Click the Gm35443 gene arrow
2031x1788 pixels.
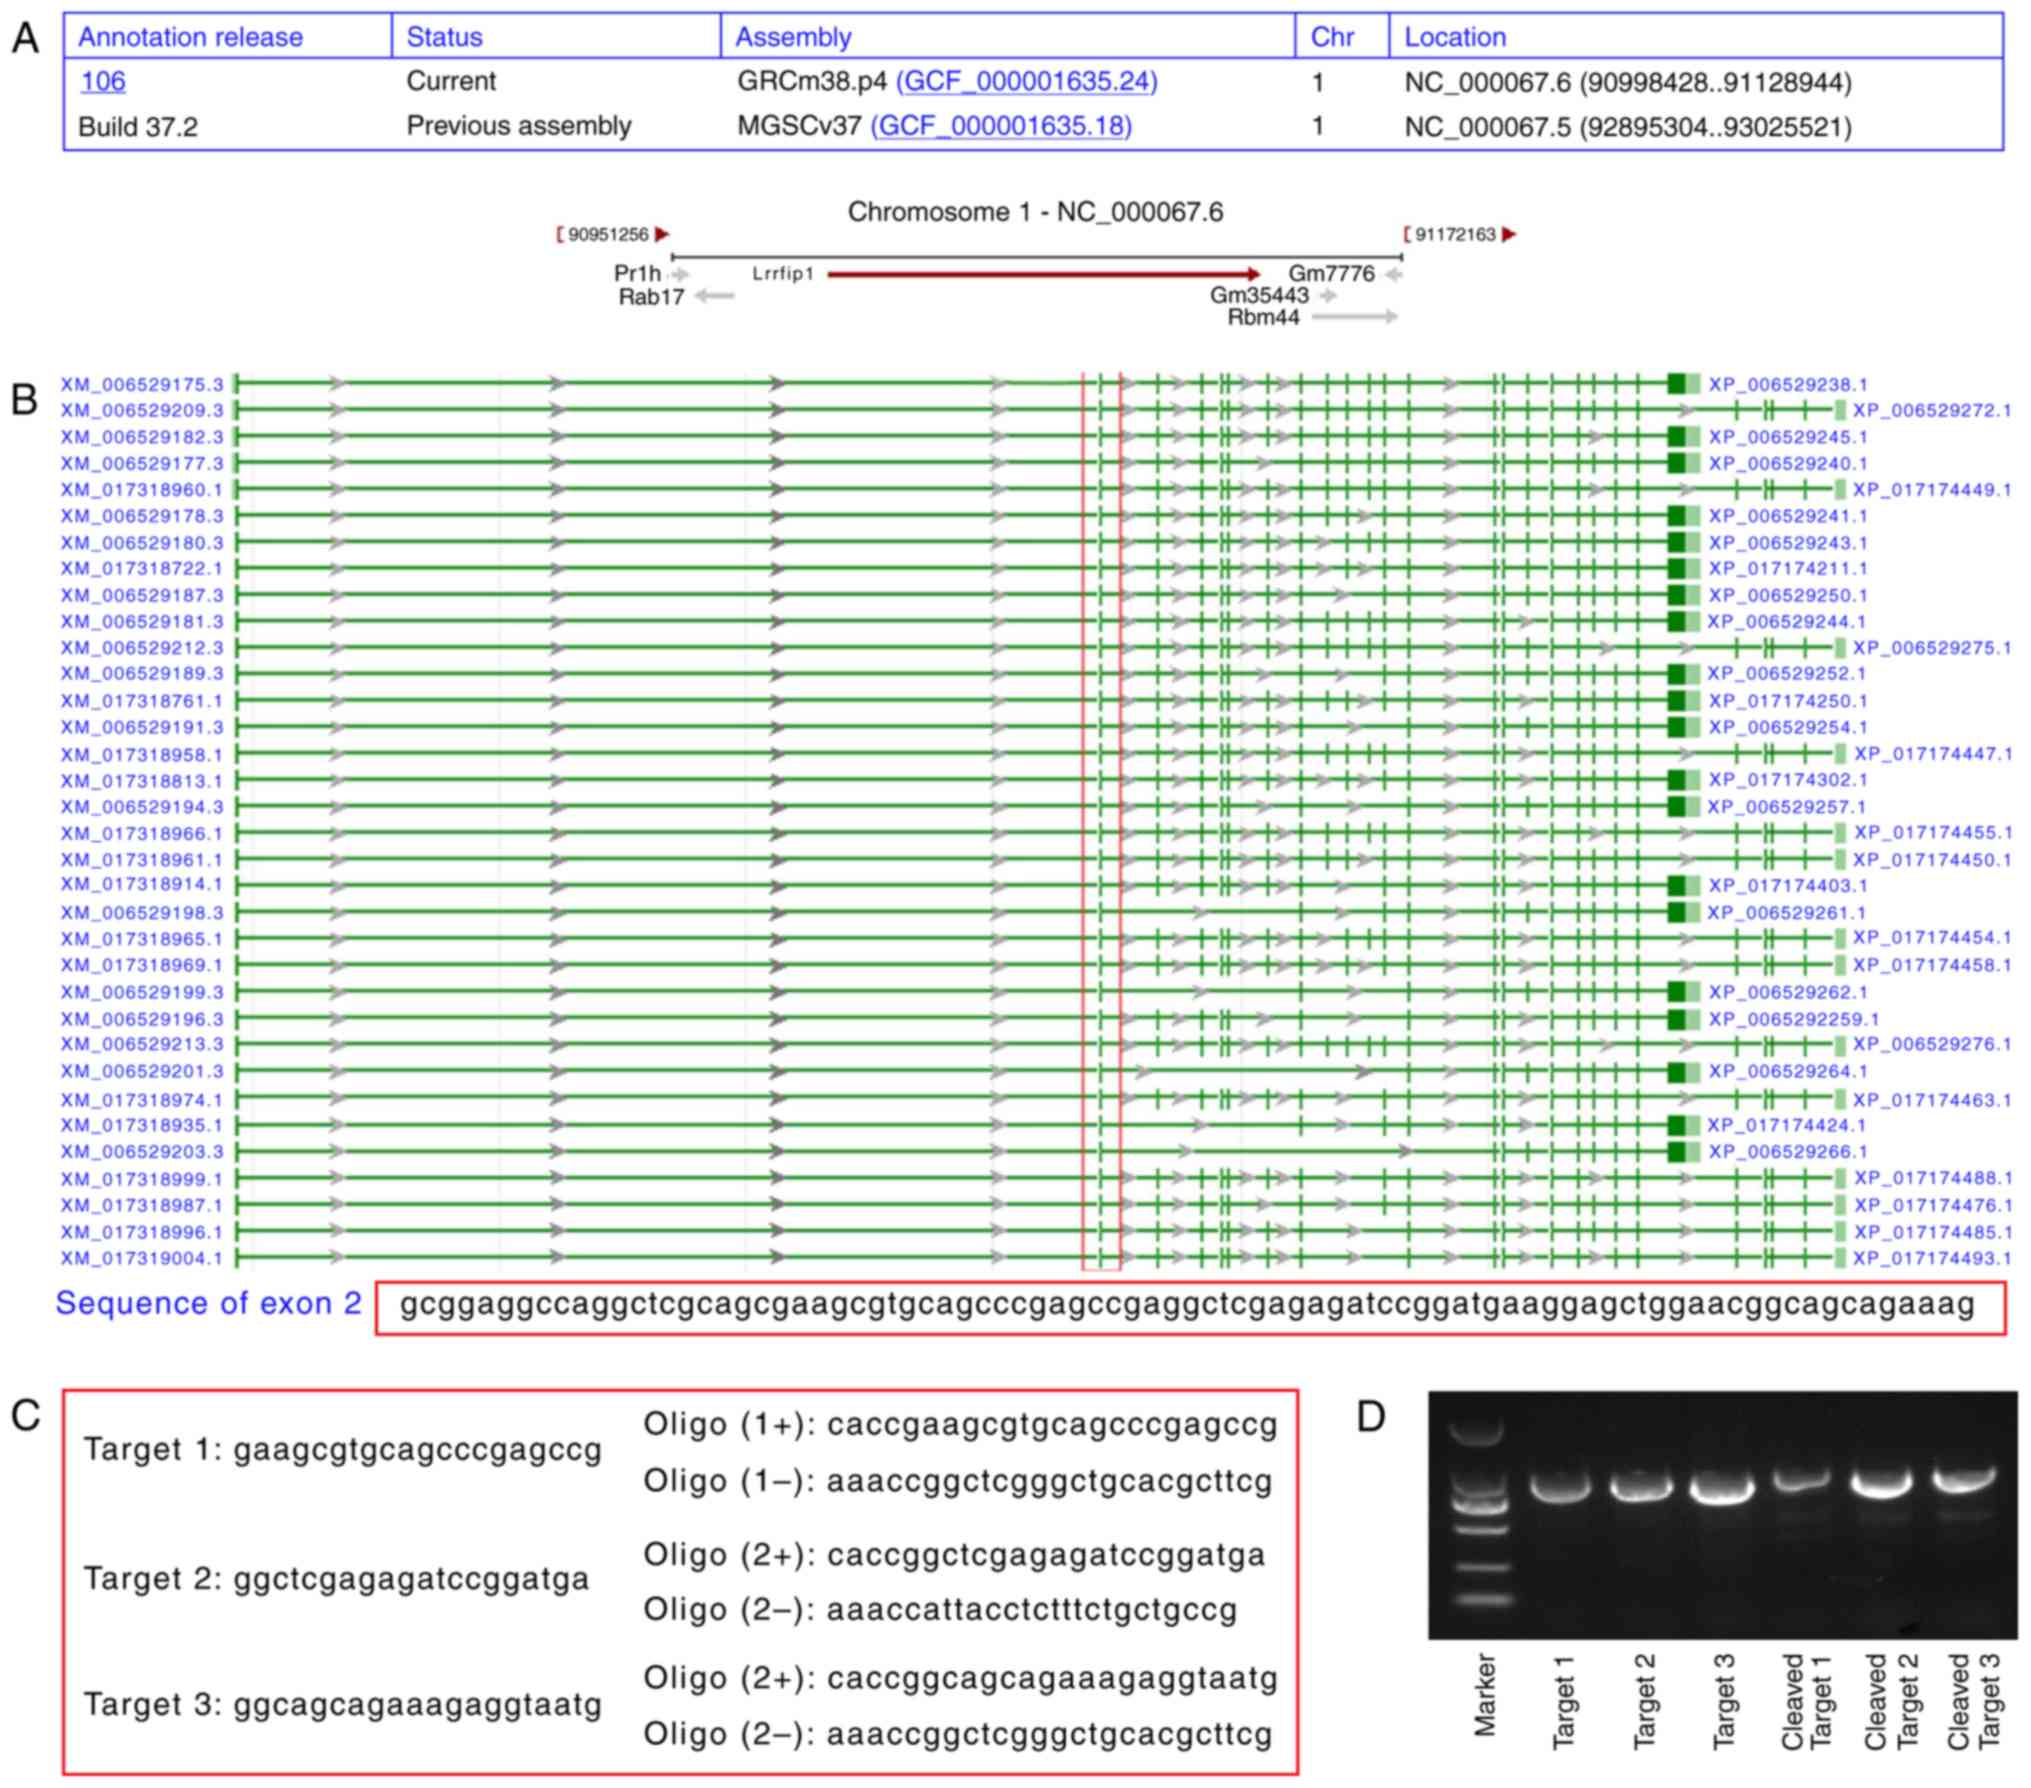pyautogui.click(x=1328, y=296)
